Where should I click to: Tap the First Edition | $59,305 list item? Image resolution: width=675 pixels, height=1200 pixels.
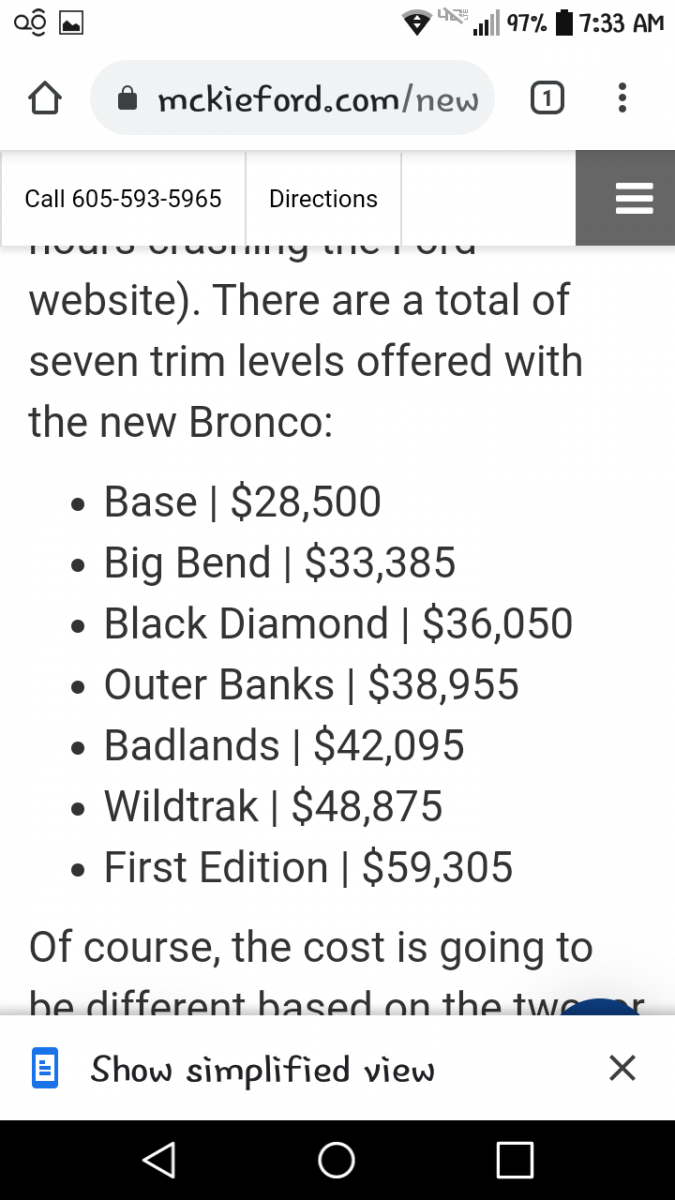[x=308, y=867]
